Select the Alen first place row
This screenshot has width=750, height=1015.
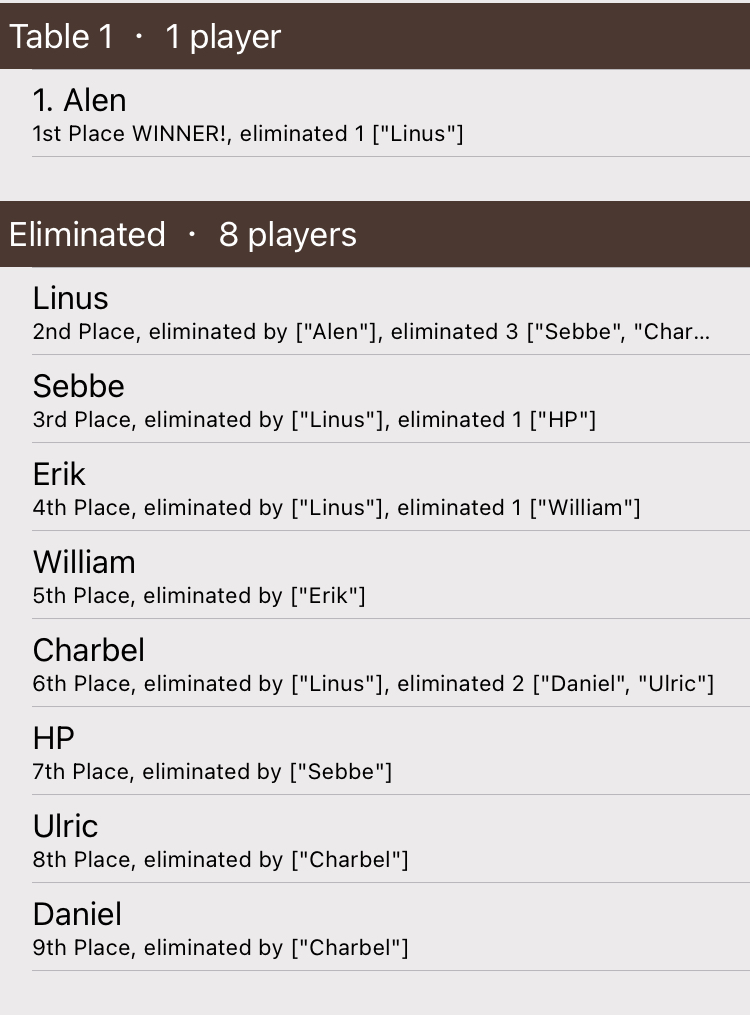tap(375, 113)
